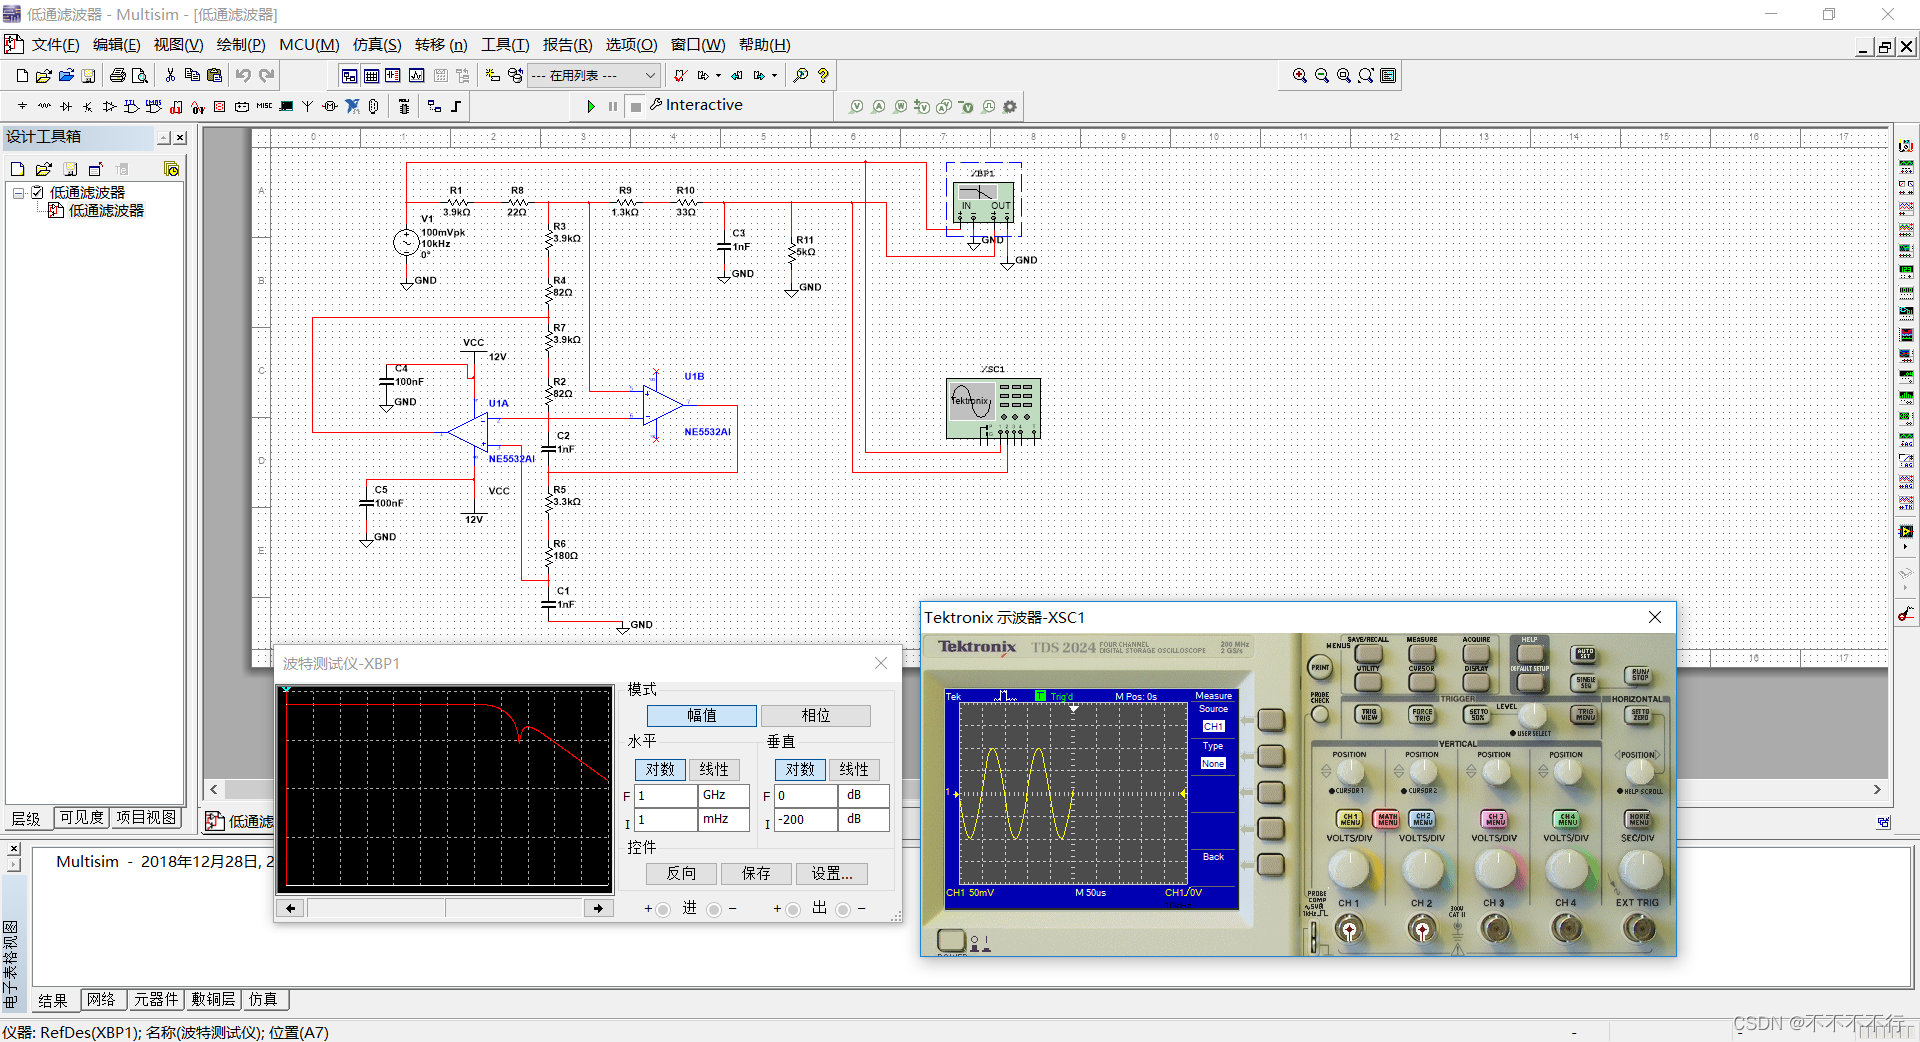Click the new design icon in Design Toolbox

point(17,169)
